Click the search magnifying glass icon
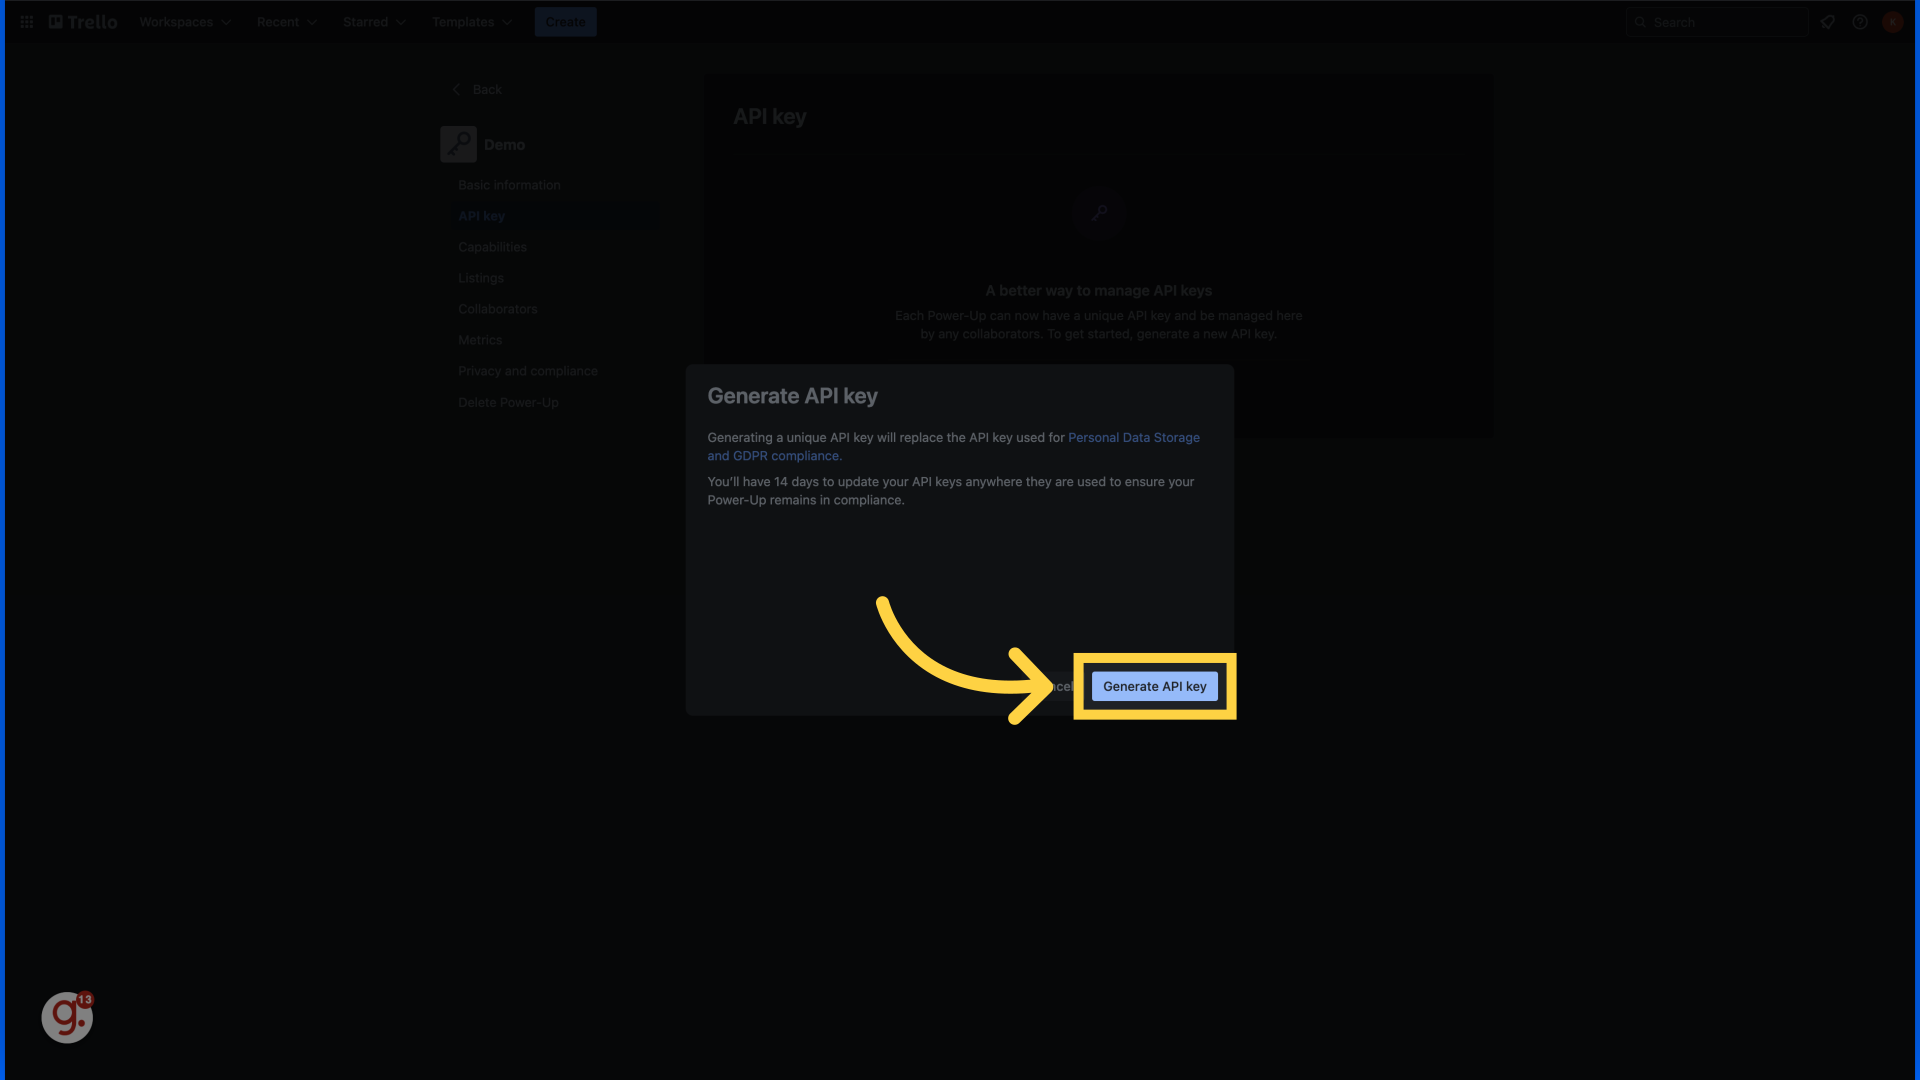 point(1640,21)
